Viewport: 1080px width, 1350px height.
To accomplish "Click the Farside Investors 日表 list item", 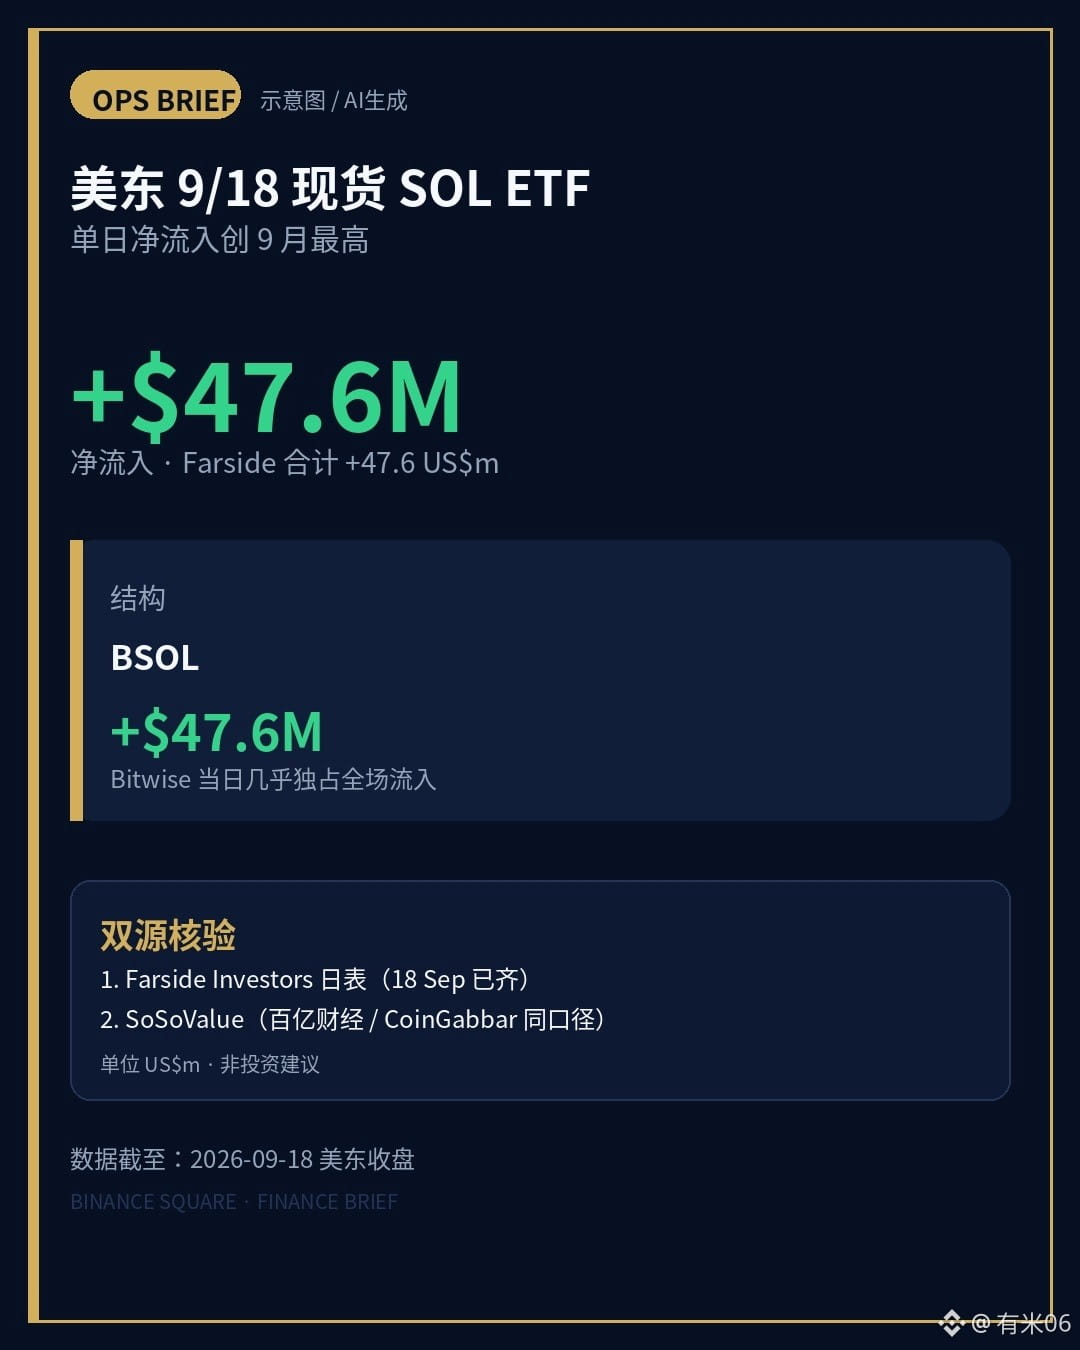I will [x=316, y=979].
